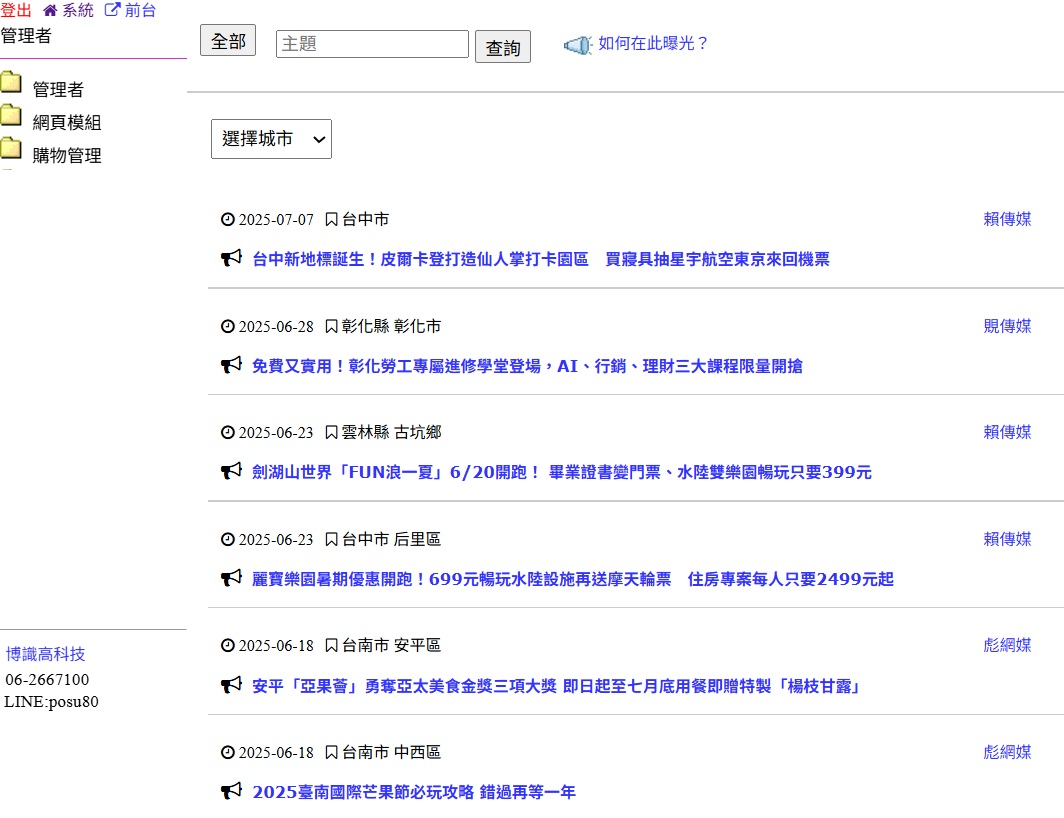Click the bookmark icon beside 彰化縣 彰化市
This screenshot has width=1064, height=818.
click(x=331, y=327)
